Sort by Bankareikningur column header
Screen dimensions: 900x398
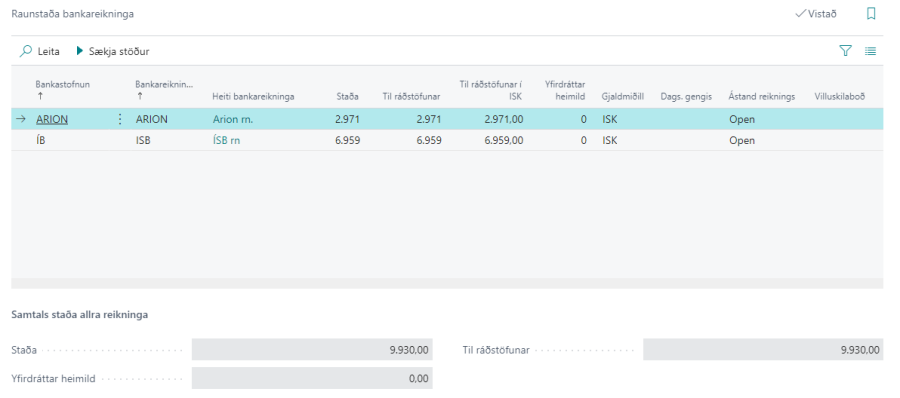click(x=165, y=84)
